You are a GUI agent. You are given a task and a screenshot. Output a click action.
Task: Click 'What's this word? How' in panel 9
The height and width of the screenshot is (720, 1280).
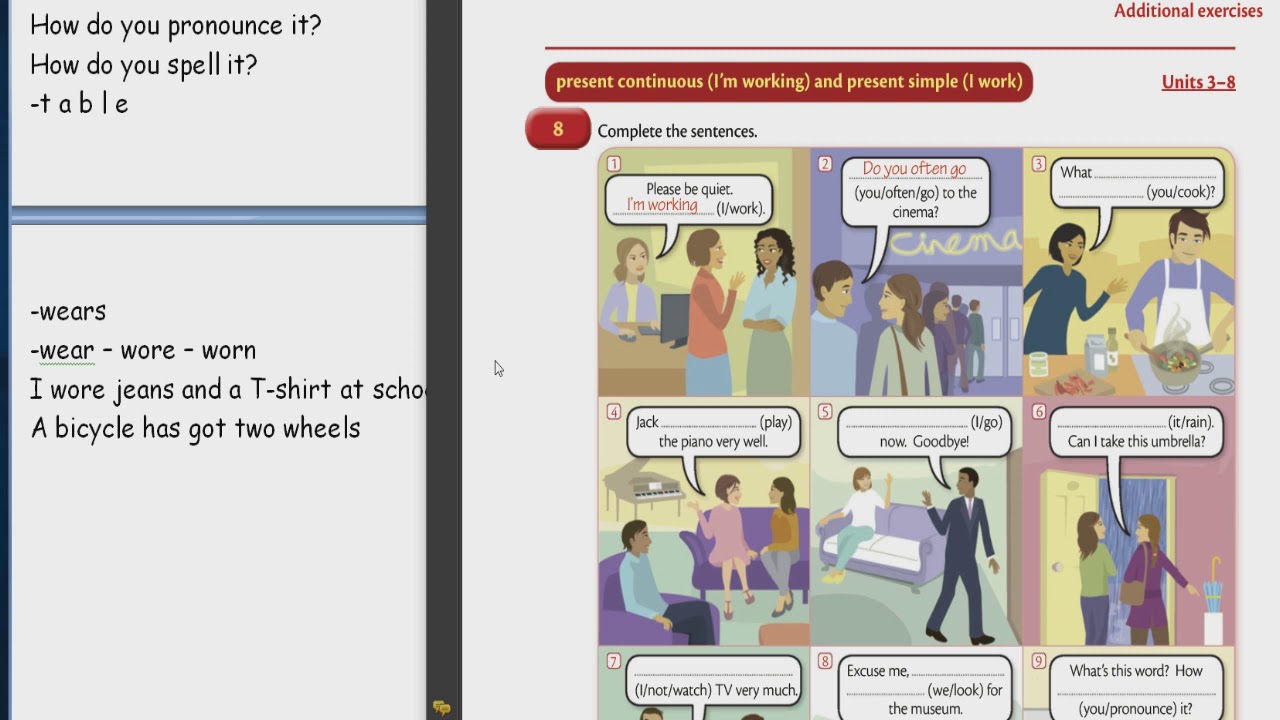click(x=1136, y=671)
